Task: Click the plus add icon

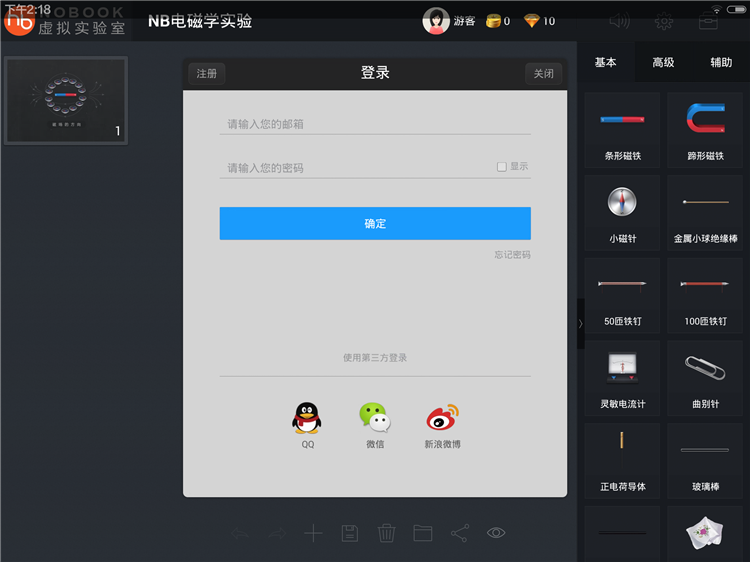Action: [313, 533]
